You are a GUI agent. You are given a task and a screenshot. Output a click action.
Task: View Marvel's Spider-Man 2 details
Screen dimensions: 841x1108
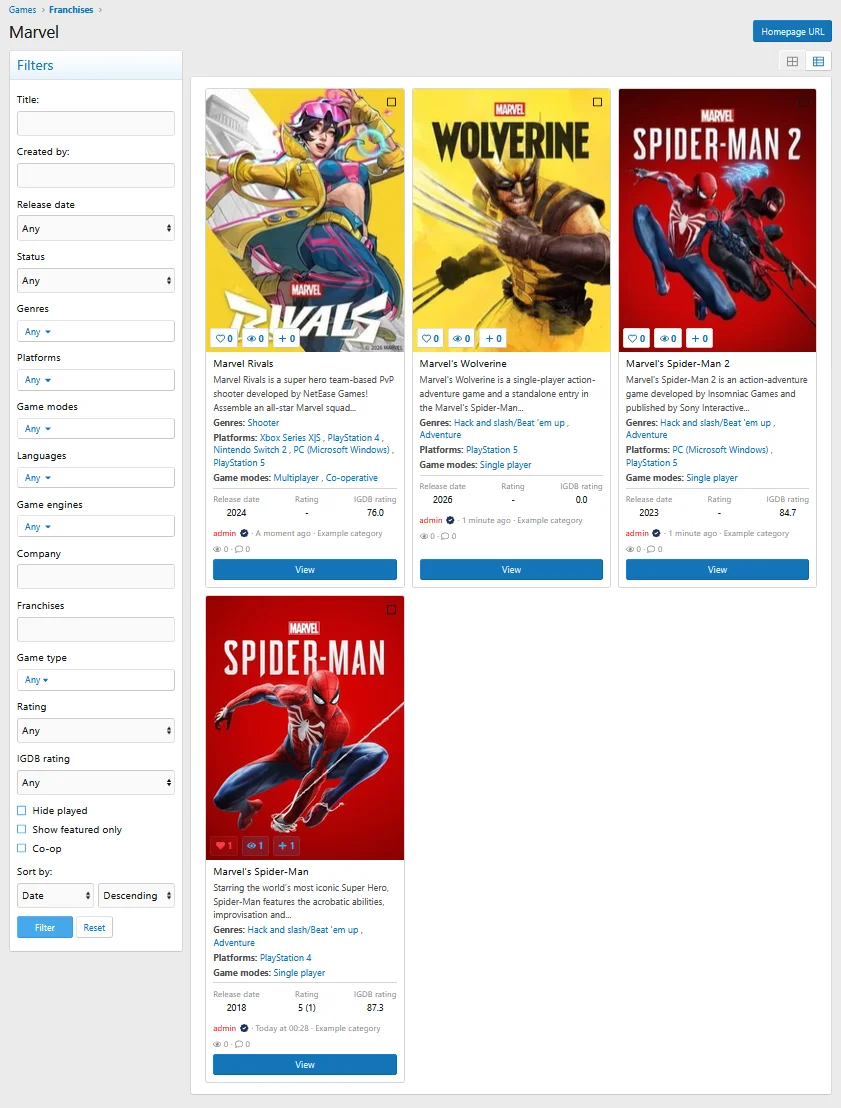click(x=717, y=570)
